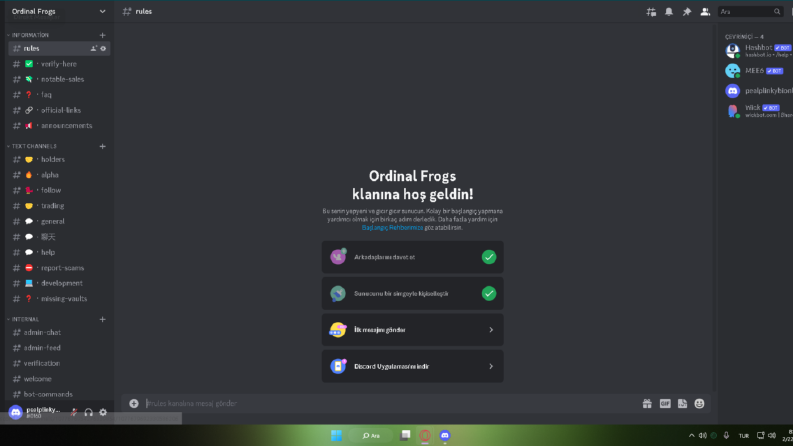Click the rules message input field
Screen dimensions: 793x446
point(389,404)
